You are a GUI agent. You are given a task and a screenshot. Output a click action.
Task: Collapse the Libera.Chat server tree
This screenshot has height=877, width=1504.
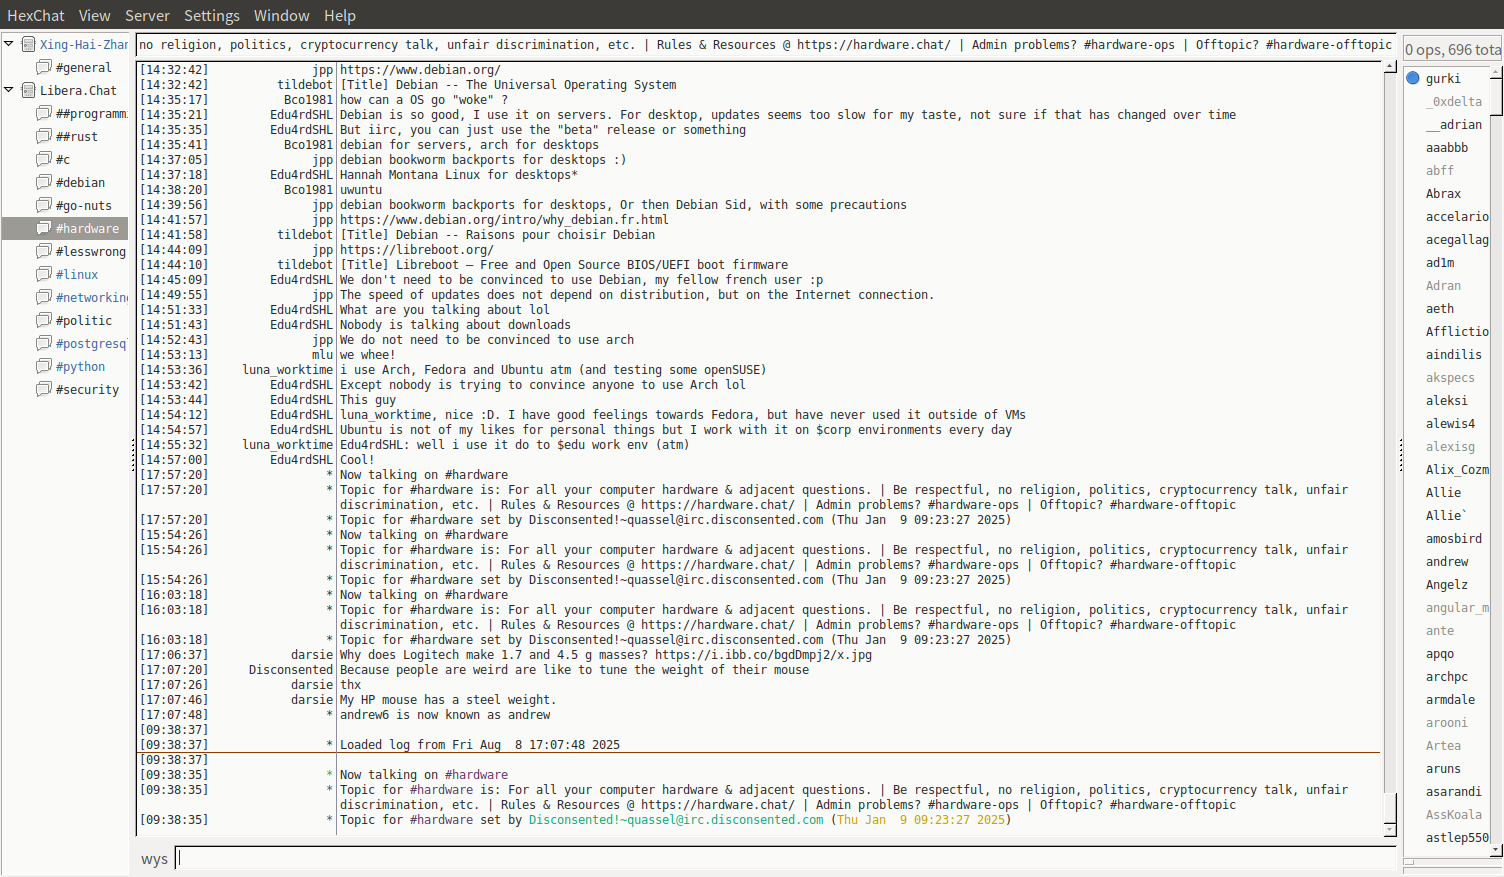point(9,90)
